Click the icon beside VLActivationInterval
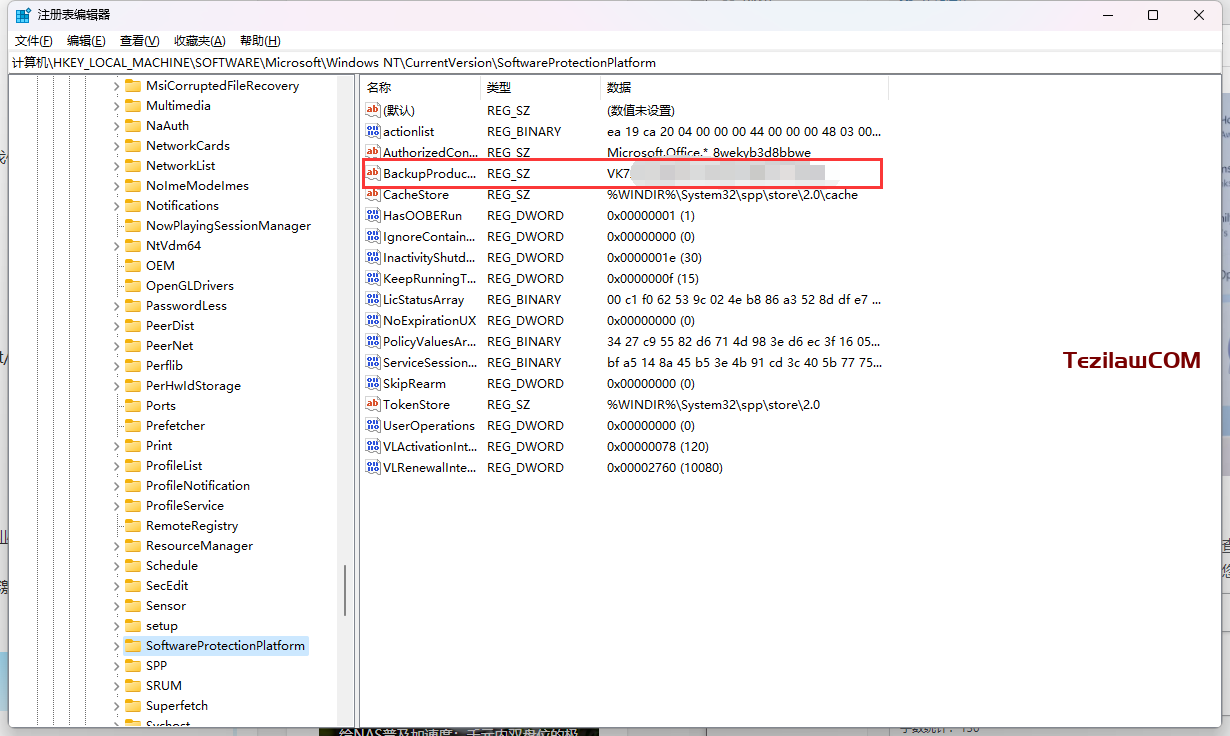 373,446
